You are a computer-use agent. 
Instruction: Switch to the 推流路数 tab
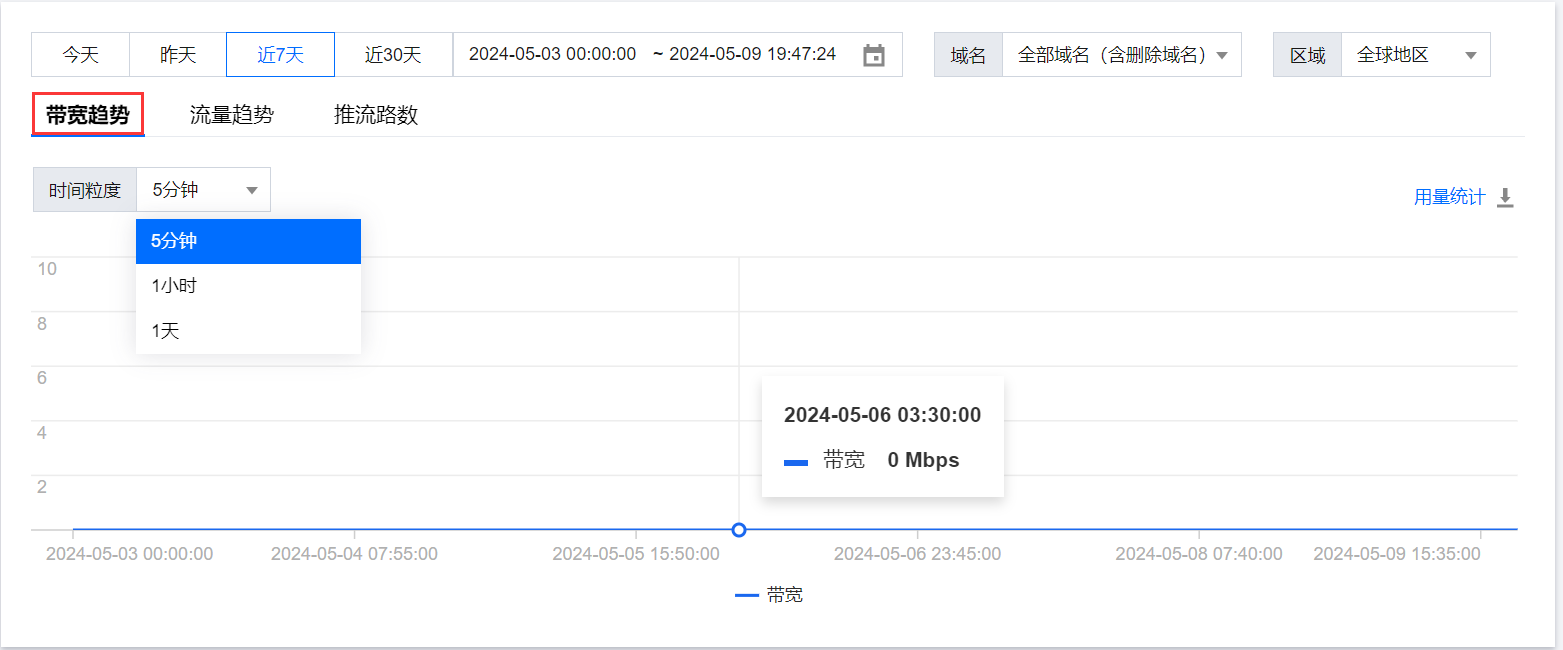coord(376,115)
